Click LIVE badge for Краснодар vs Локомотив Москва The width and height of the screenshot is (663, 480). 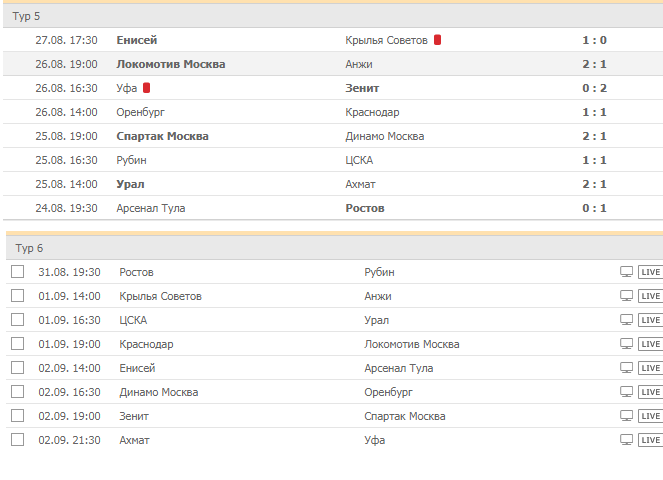[x=651, y=344]
